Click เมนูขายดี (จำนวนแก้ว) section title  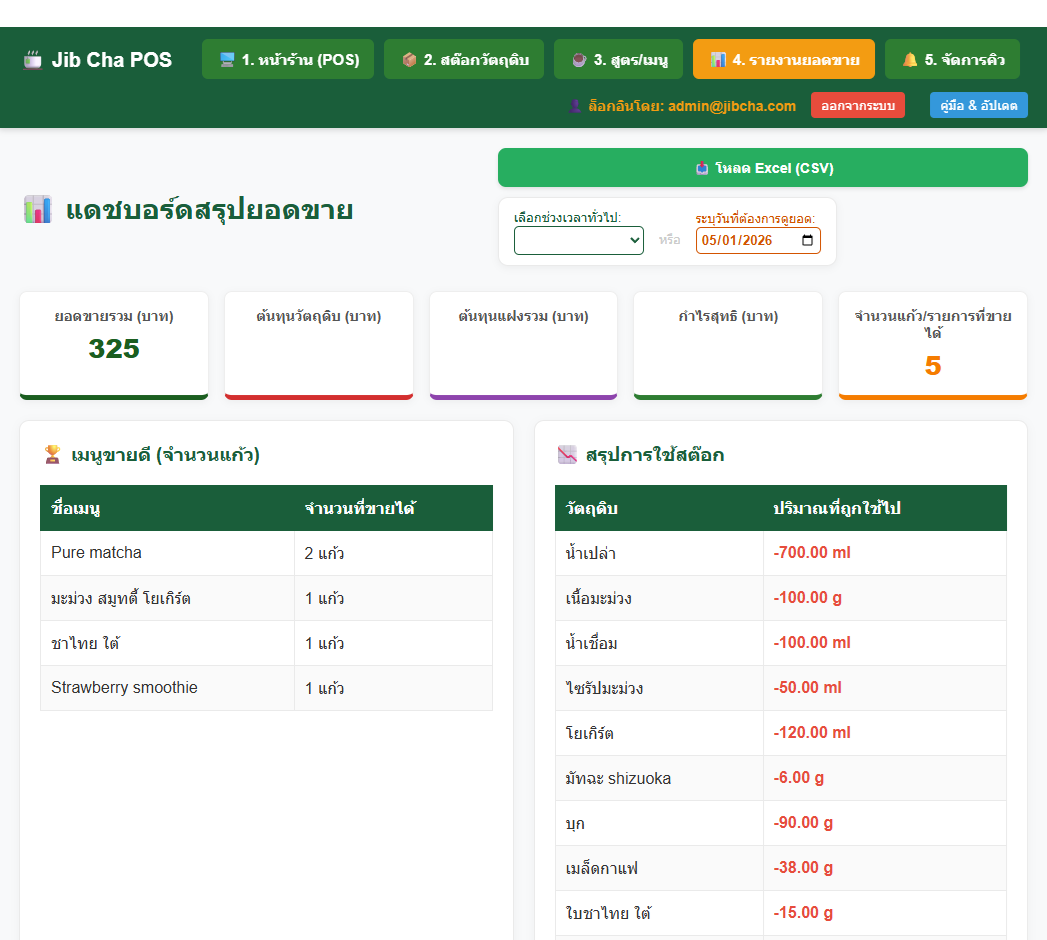click(165, 455)
